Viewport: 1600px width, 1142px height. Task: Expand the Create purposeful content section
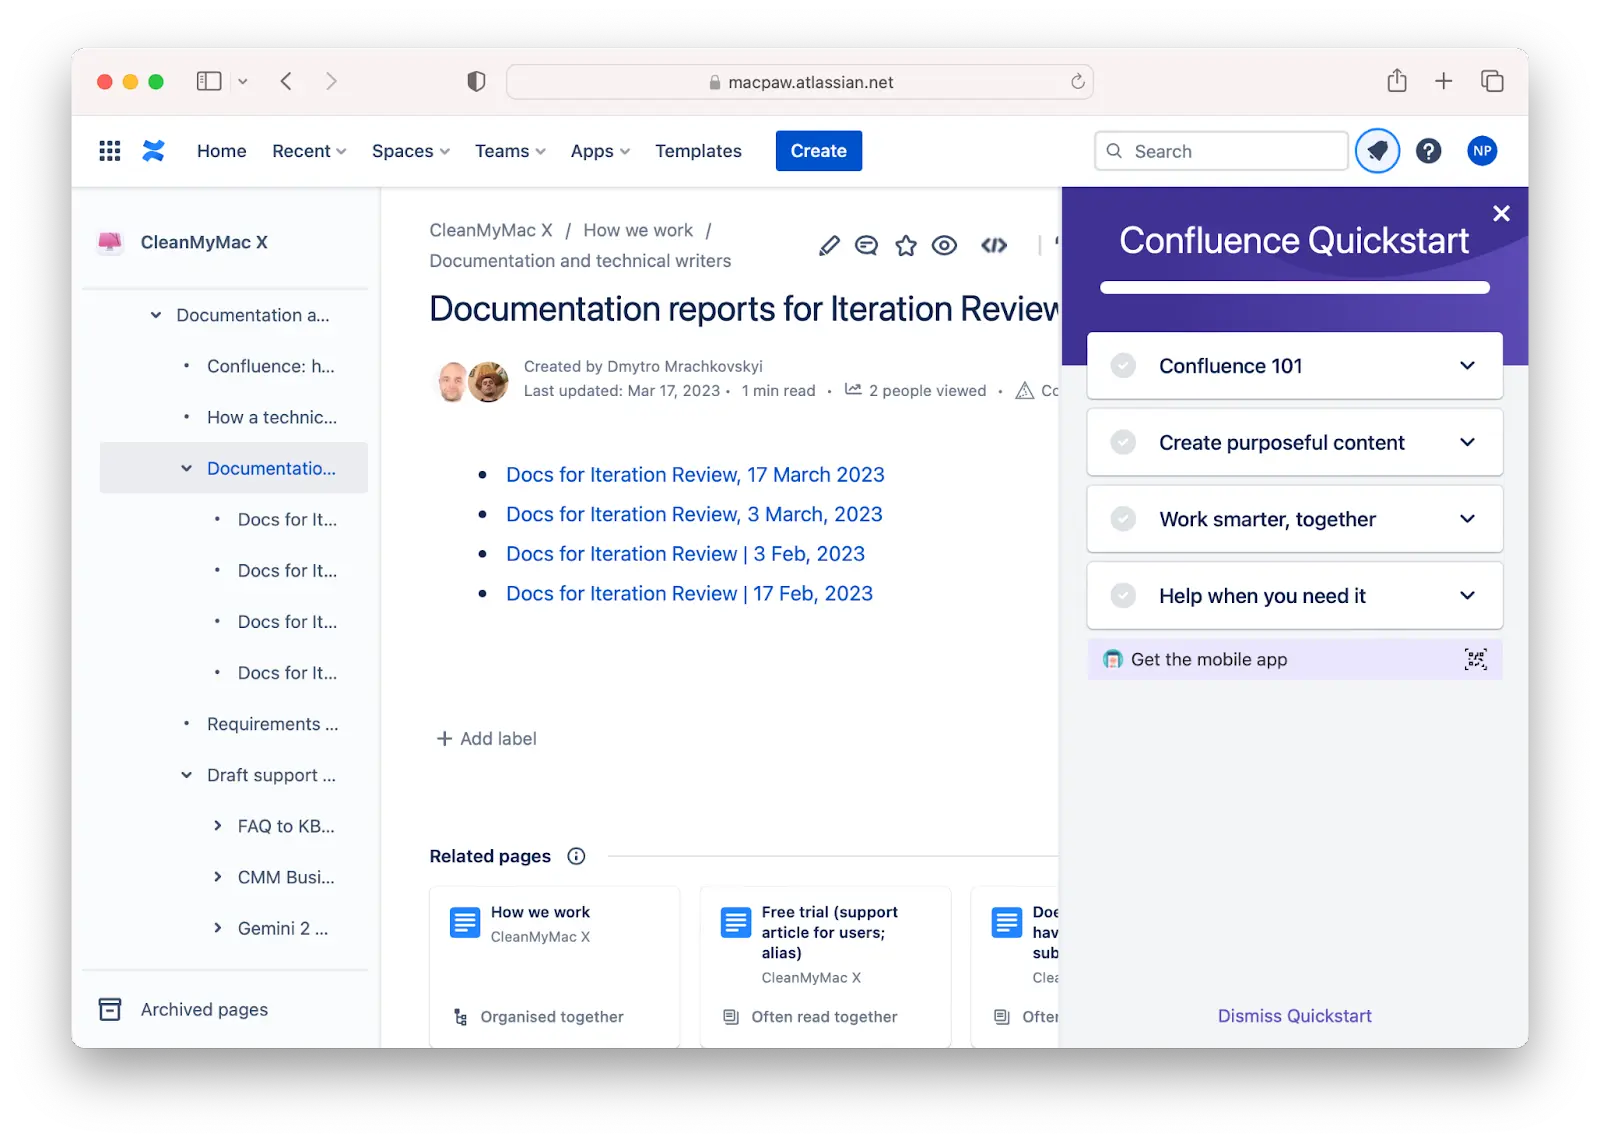(1467, 442)
